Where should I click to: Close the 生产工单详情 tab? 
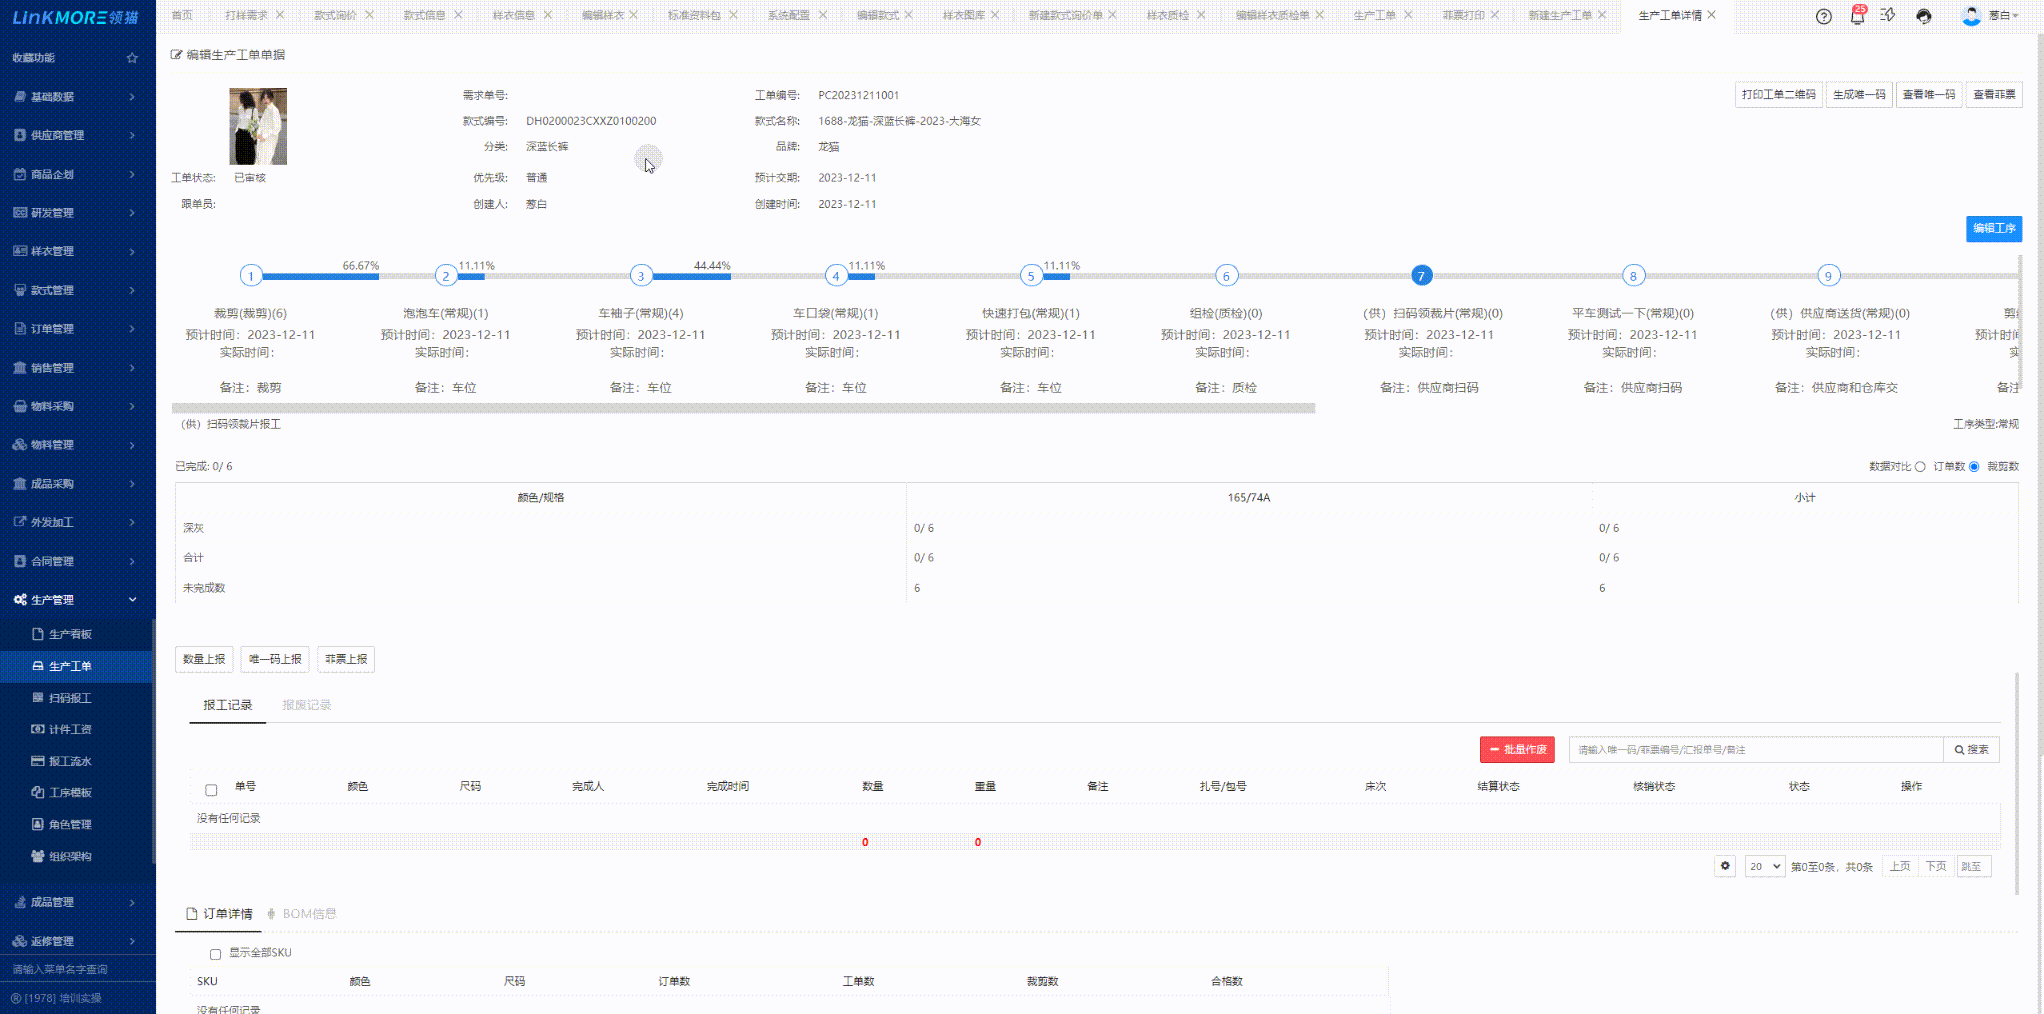pyautogui.click(x=1711, y=15)
